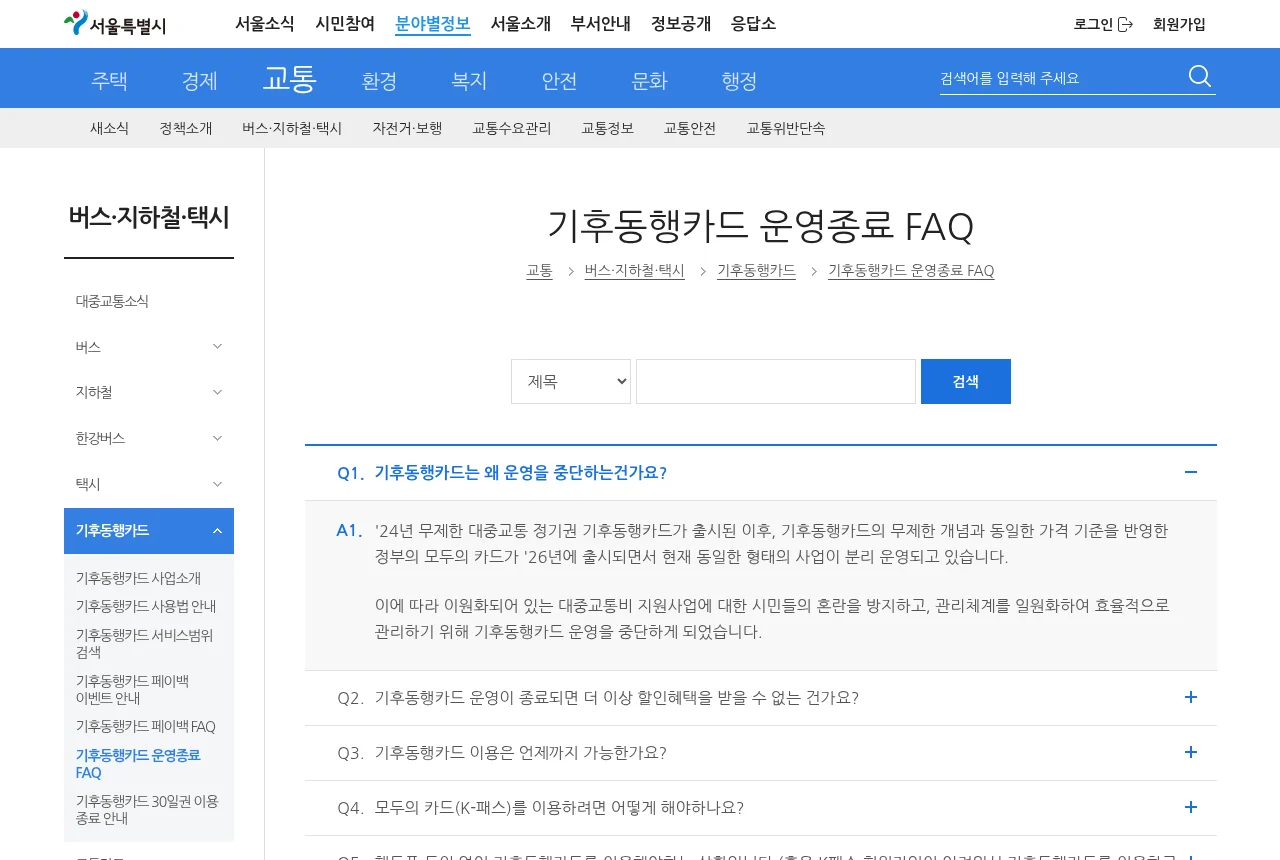Click 버스·지하철·택시 breadcrumb link
The height and width of the screenshot is (860, 1280).
635,271
